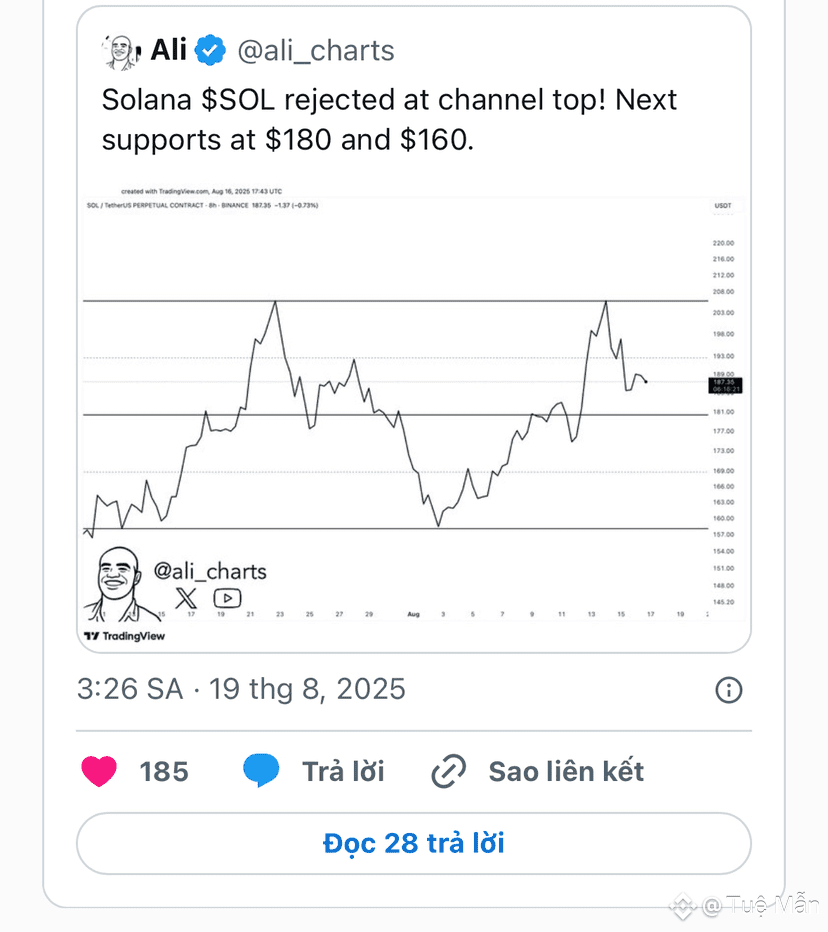Click the X logo in chart watermark

[x=186, y=598]
